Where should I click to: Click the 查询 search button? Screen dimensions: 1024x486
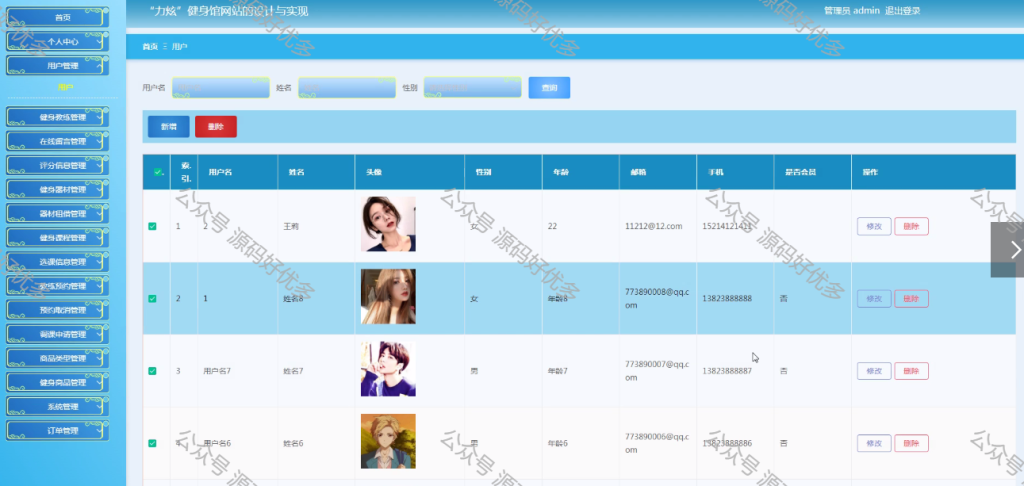click(x=549, y=88)
